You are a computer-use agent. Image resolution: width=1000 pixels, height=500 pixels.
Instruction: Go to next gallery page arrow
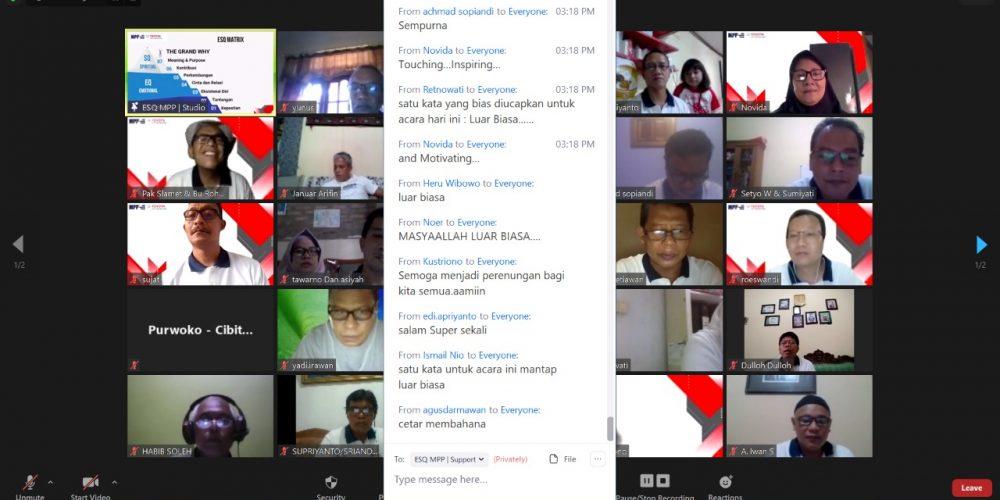click(x=981, y=245)
